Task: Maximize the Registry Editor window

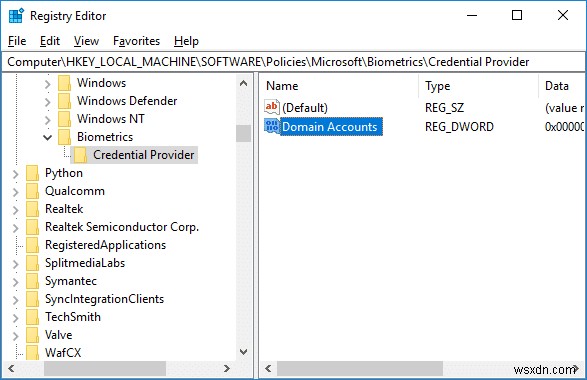Action: 517,15
